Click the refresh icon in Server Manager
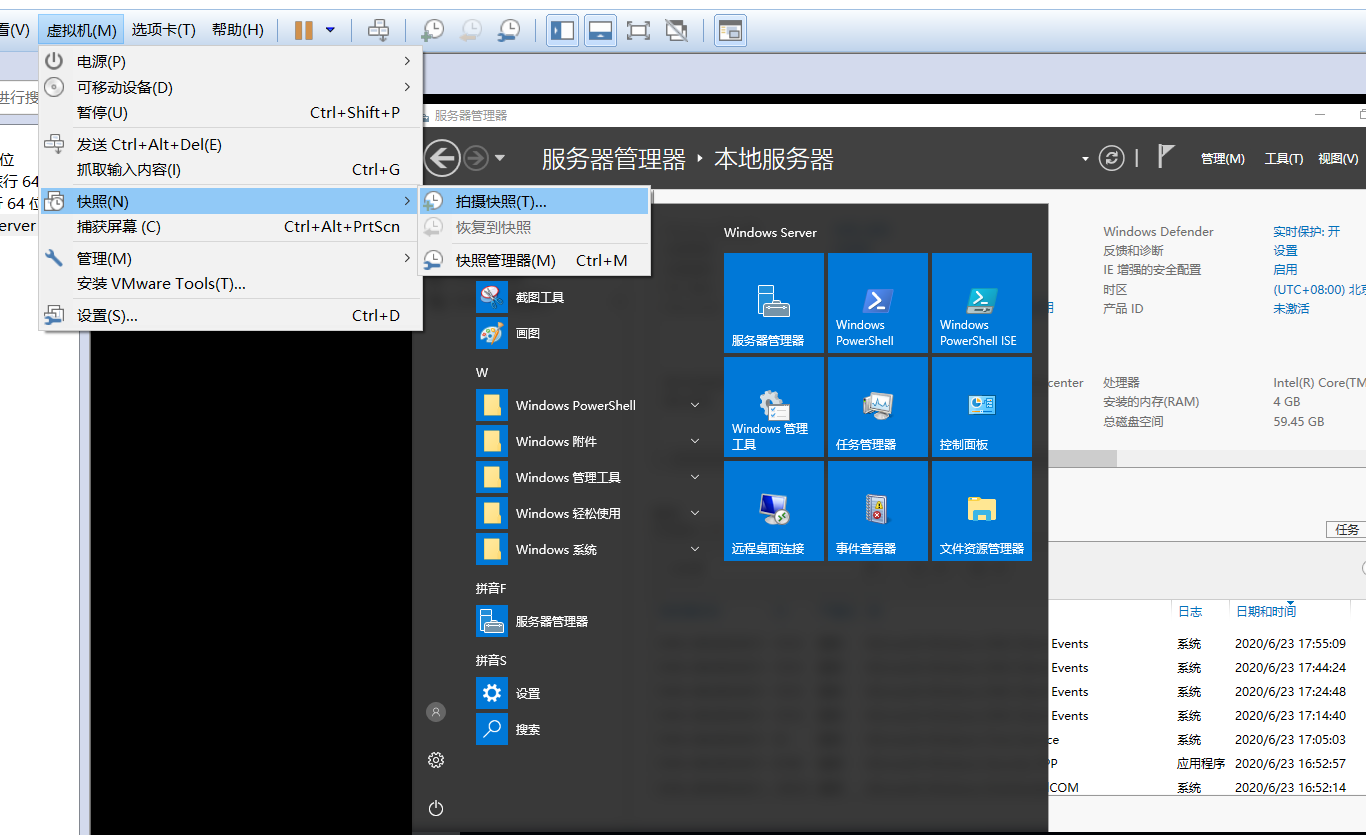This screenshot has height=835, width=1366. (x=1111, y=157)
